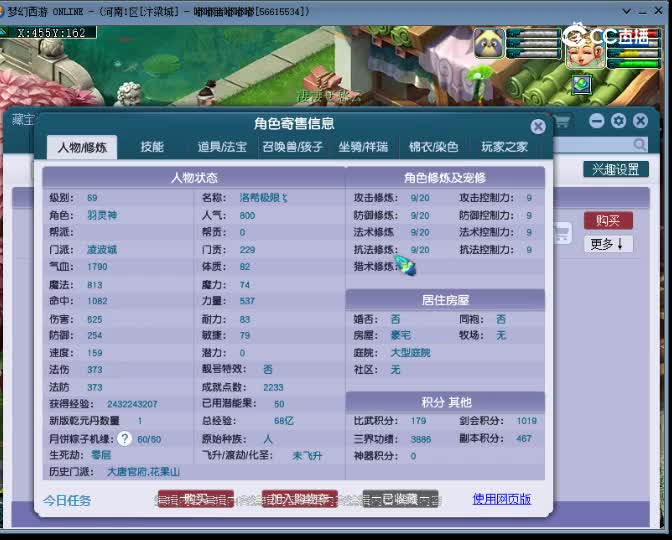Click the 总经验 value 68亿
The height and width of the screenshot is (540, 672).
[x=284, y=421]
